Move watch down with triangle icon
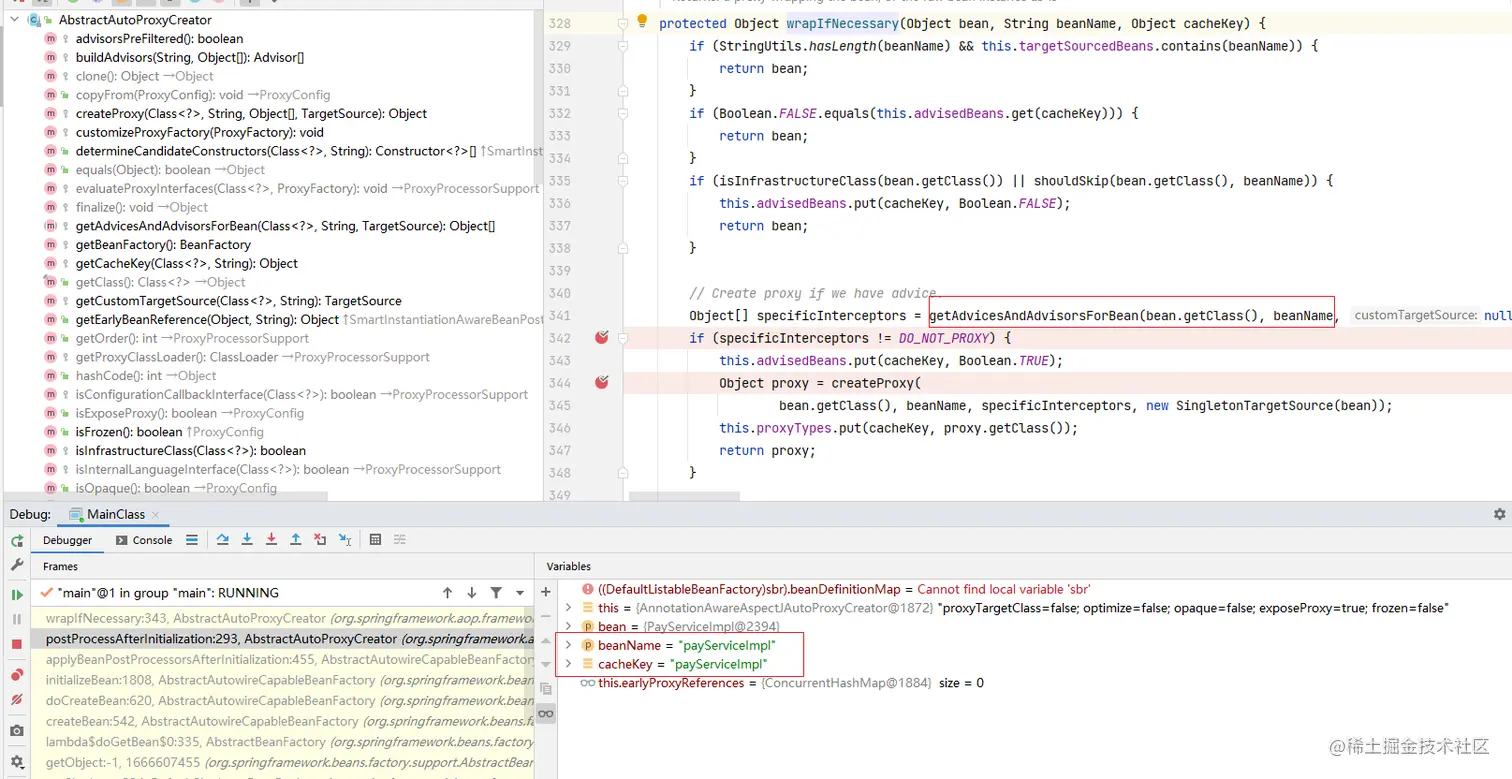 [545, 664]
